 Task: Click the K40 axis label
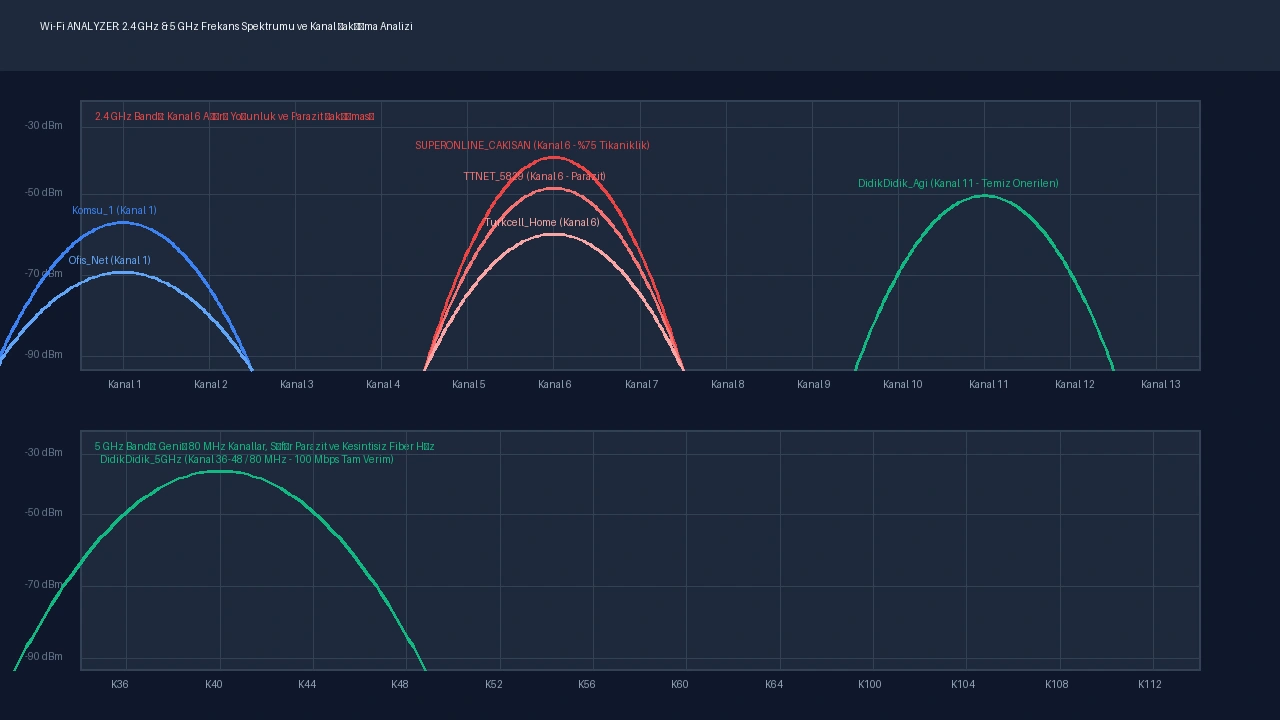click(x=214, y=684)
